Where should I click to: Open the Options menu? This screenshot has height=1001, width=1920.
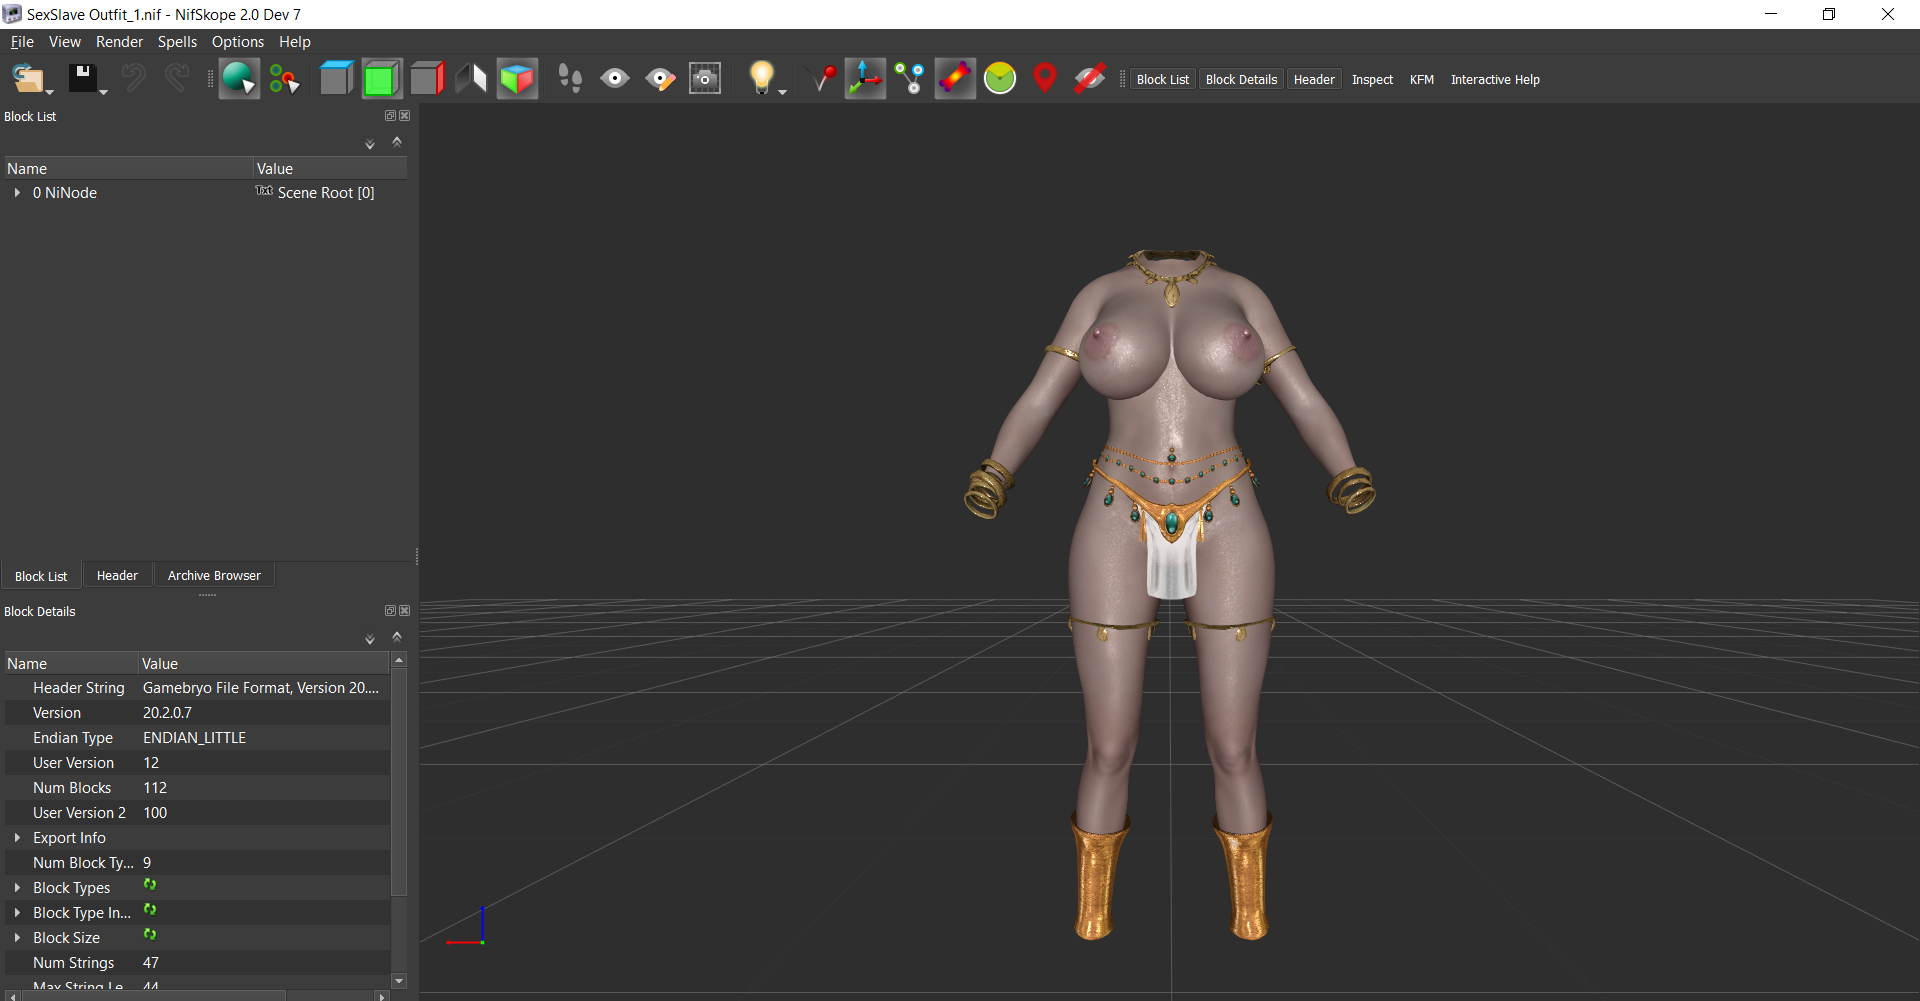pos(238,42)
